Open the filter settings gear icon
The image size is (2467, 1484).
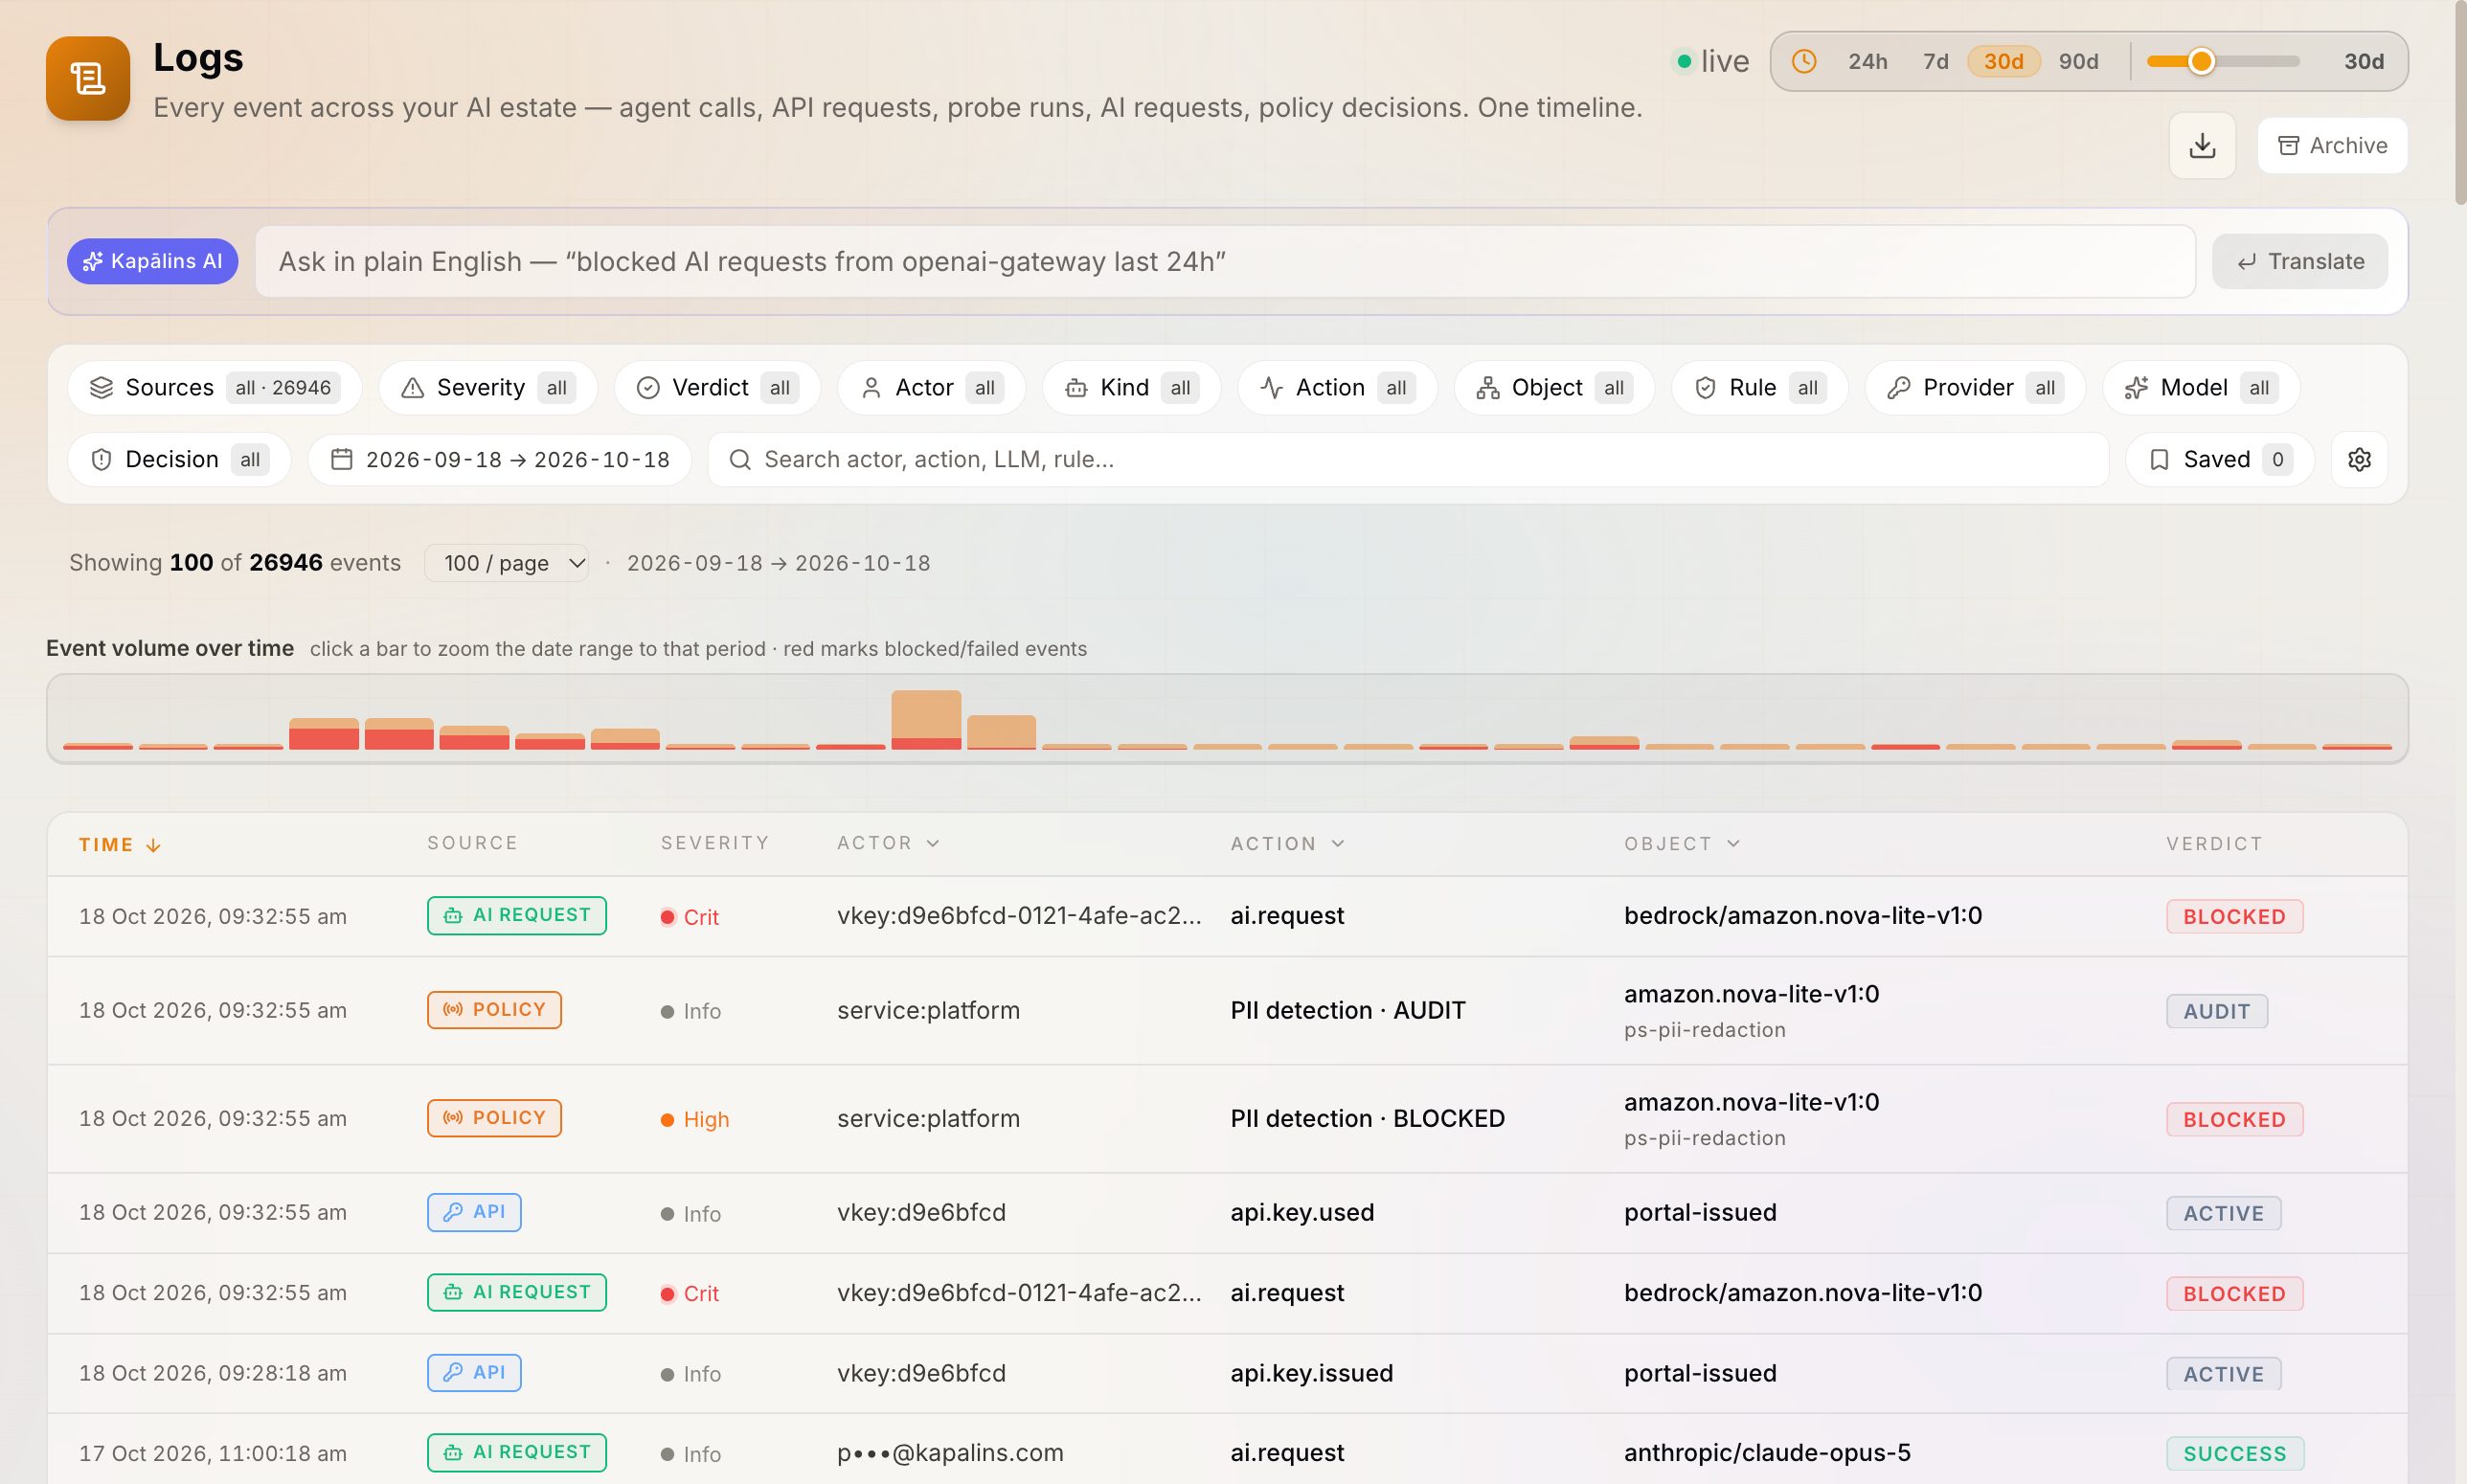click(2359, 459)
